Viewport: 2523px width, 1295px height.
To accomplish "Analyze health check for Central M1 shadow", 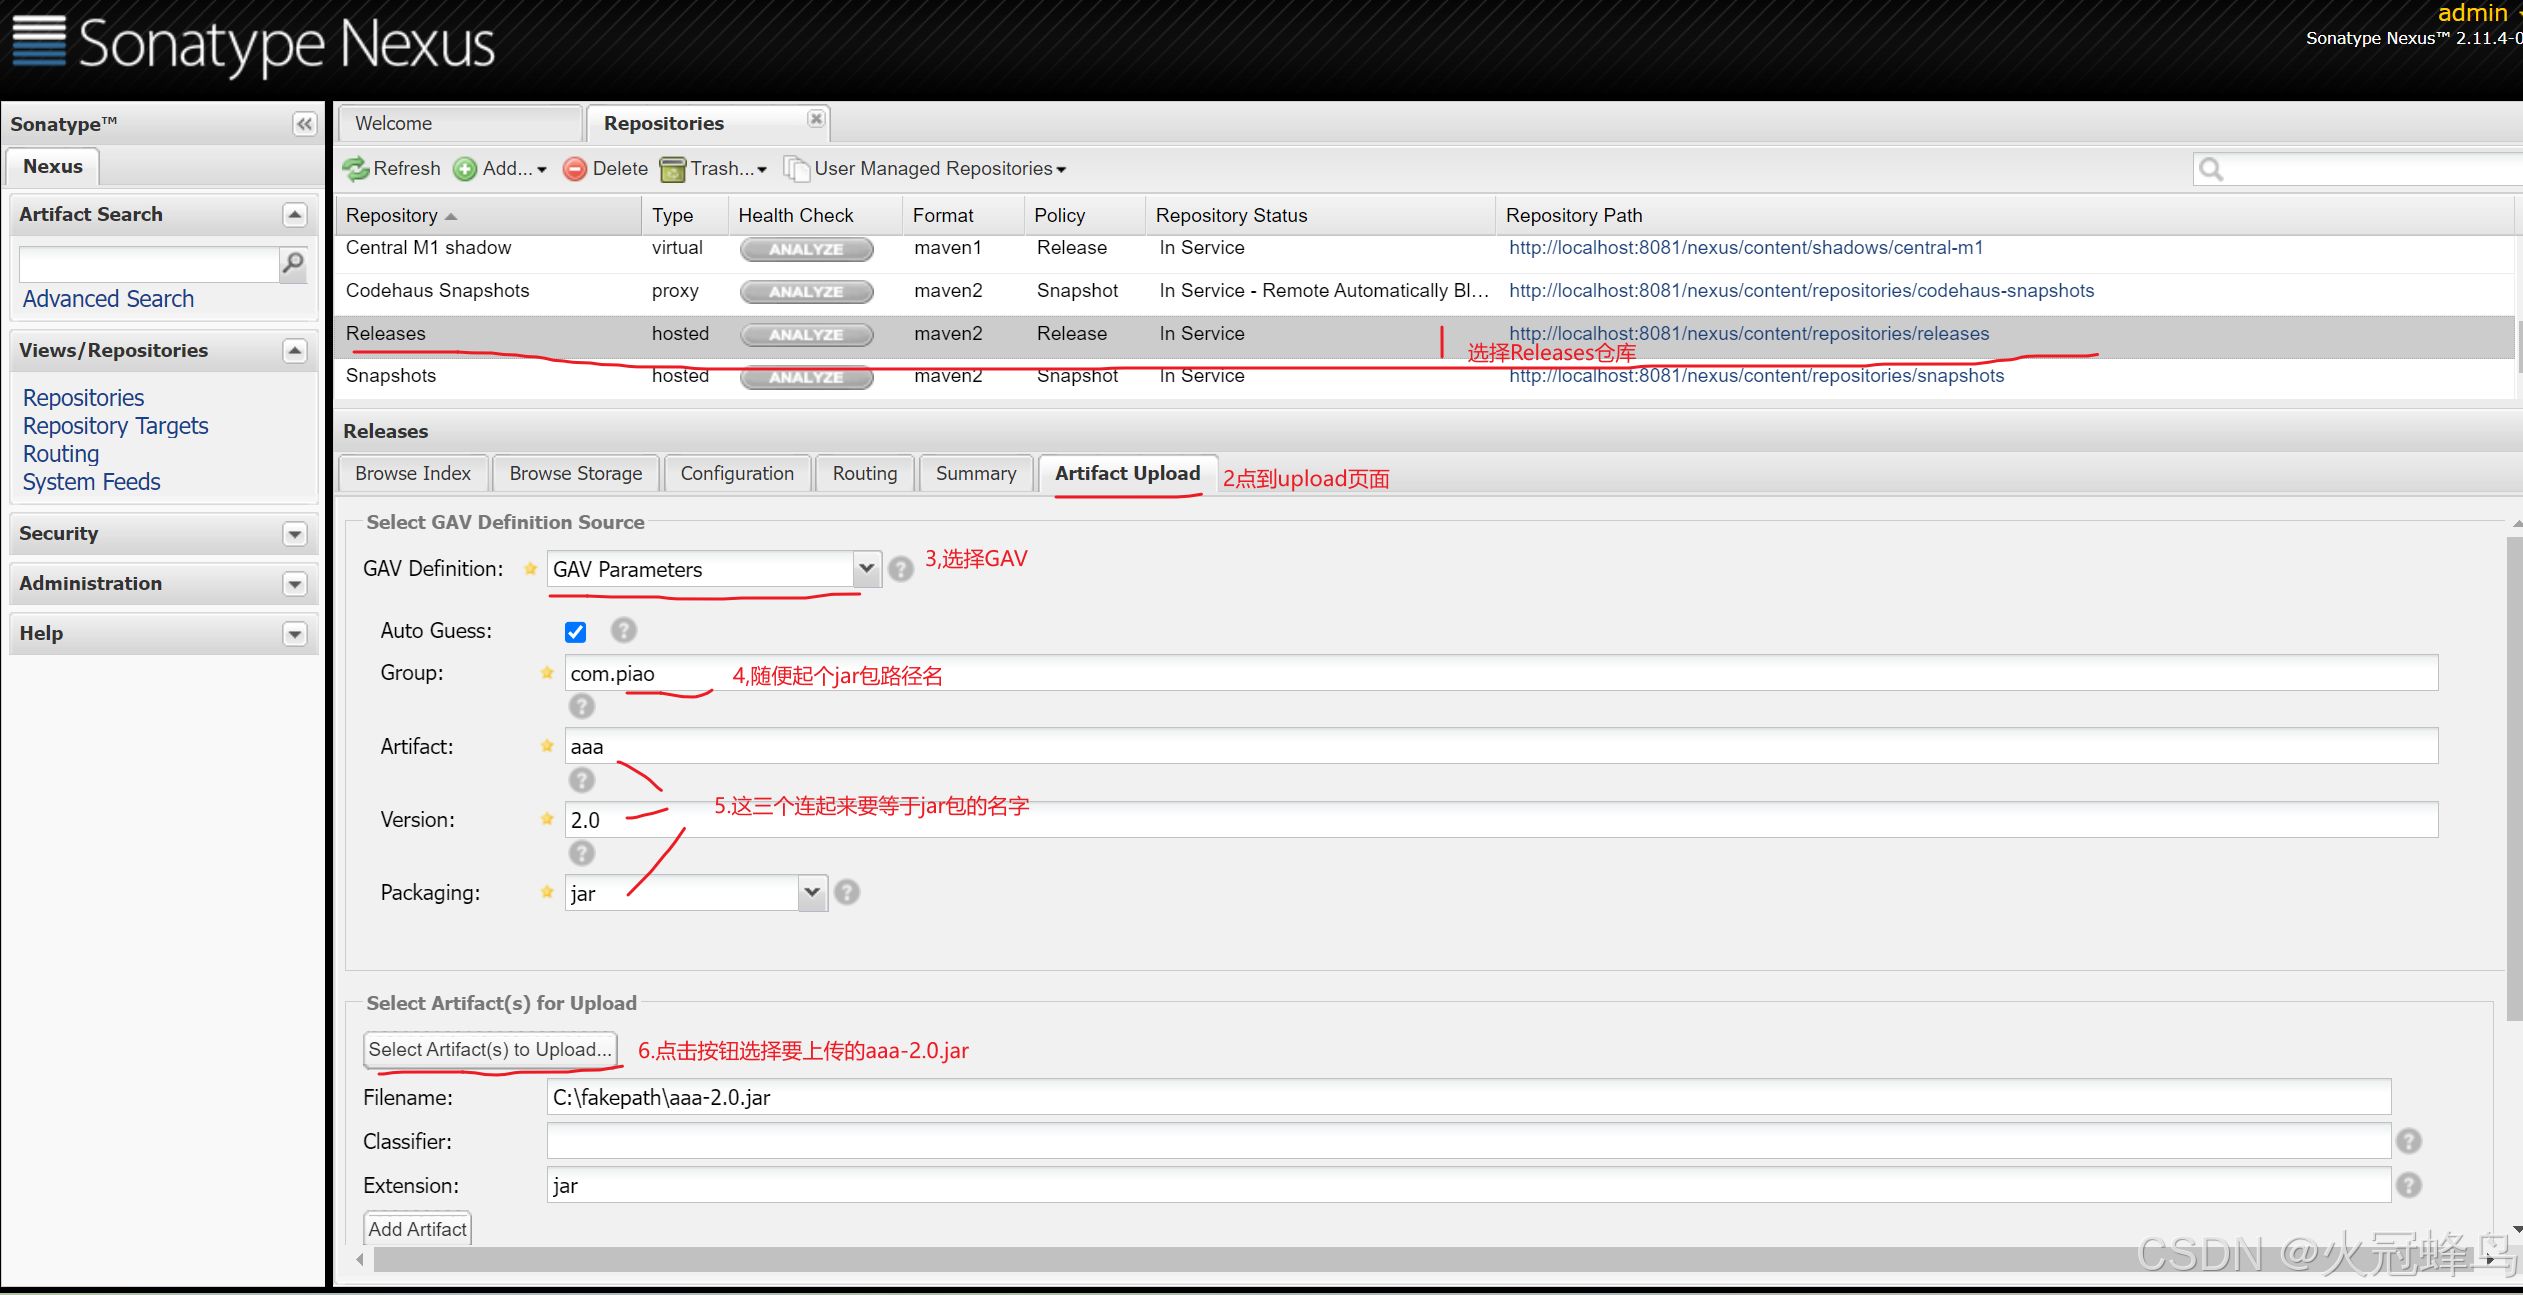I will tap(806, 249).
